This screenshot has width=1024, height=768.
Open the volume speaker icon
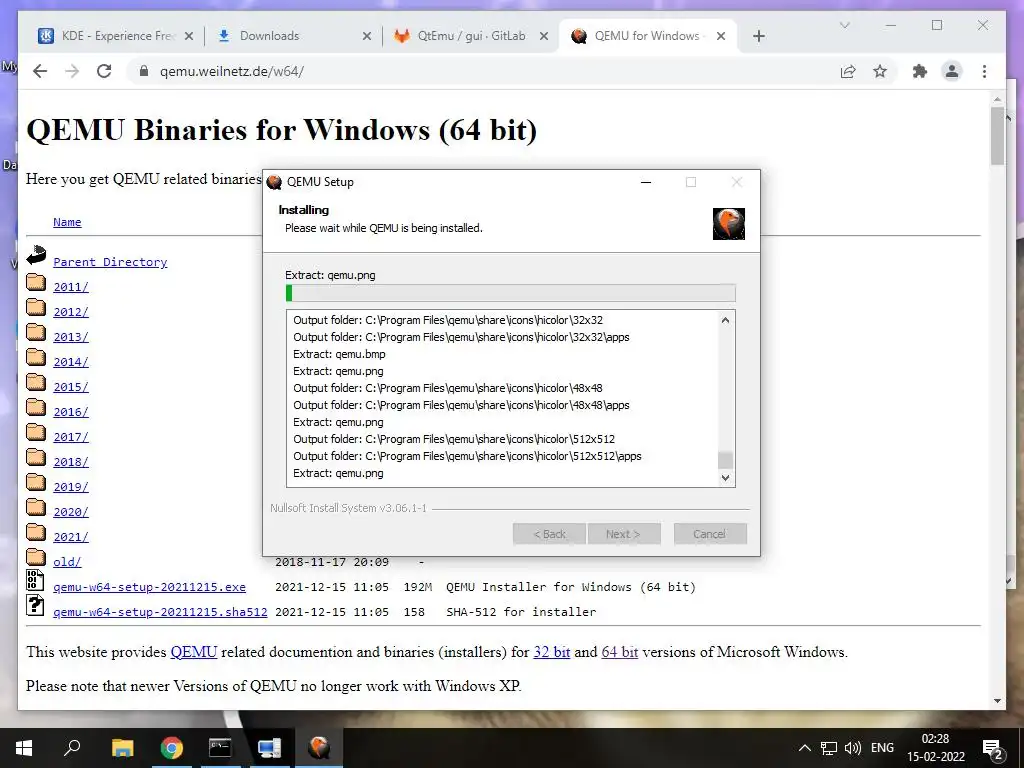(x=852, y=748)
